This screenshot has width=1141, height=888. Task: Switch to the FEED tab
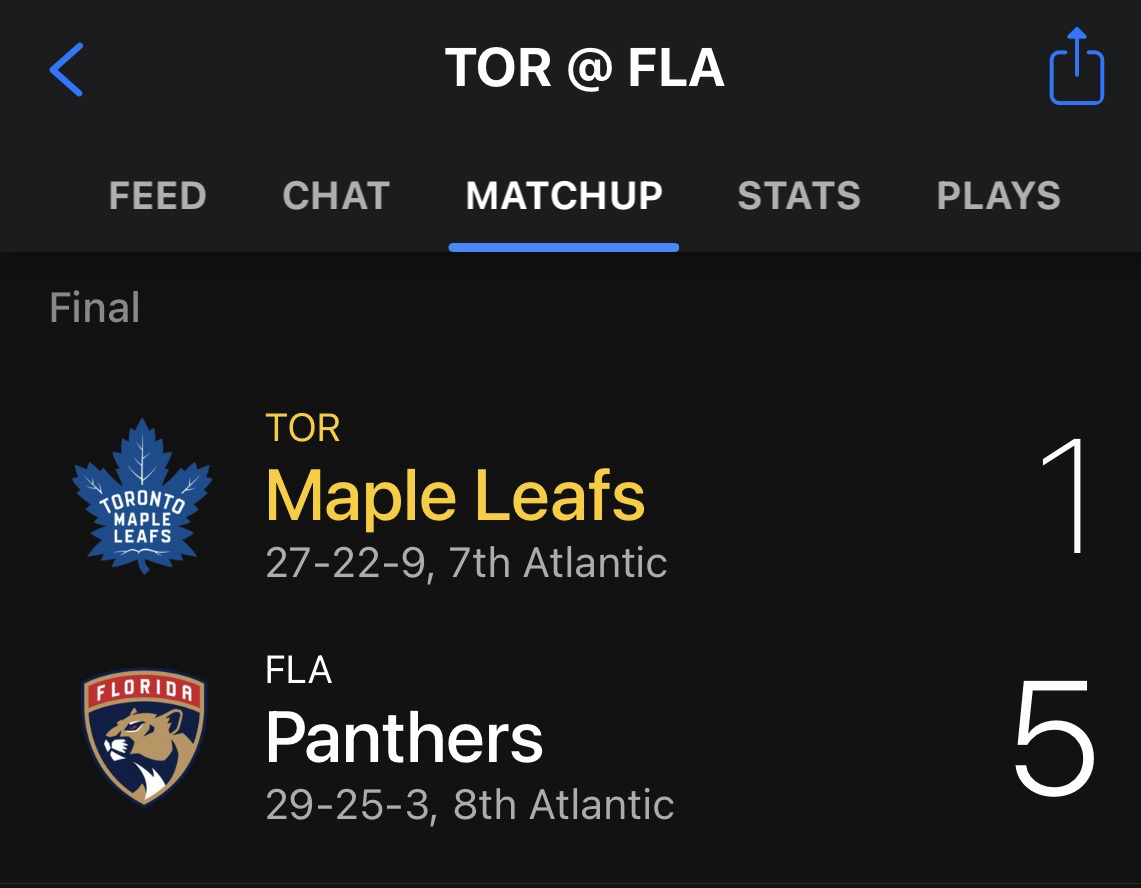[157, 196]
